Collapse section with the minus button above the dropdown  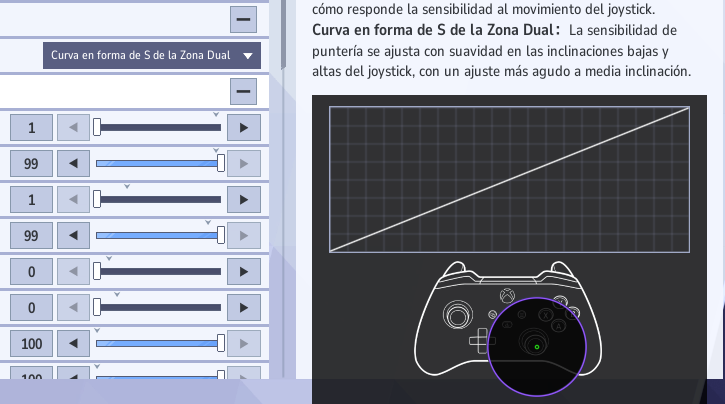click(x=243, y=19)
